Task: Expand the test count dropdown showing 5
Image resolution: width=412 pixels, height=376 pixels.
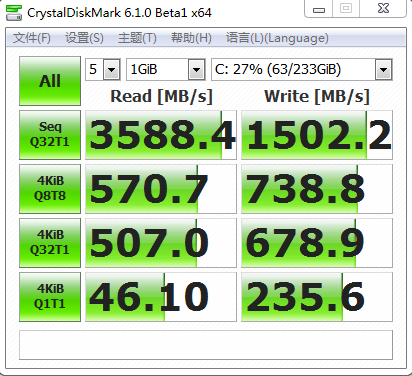Action: tap(111, 70)
